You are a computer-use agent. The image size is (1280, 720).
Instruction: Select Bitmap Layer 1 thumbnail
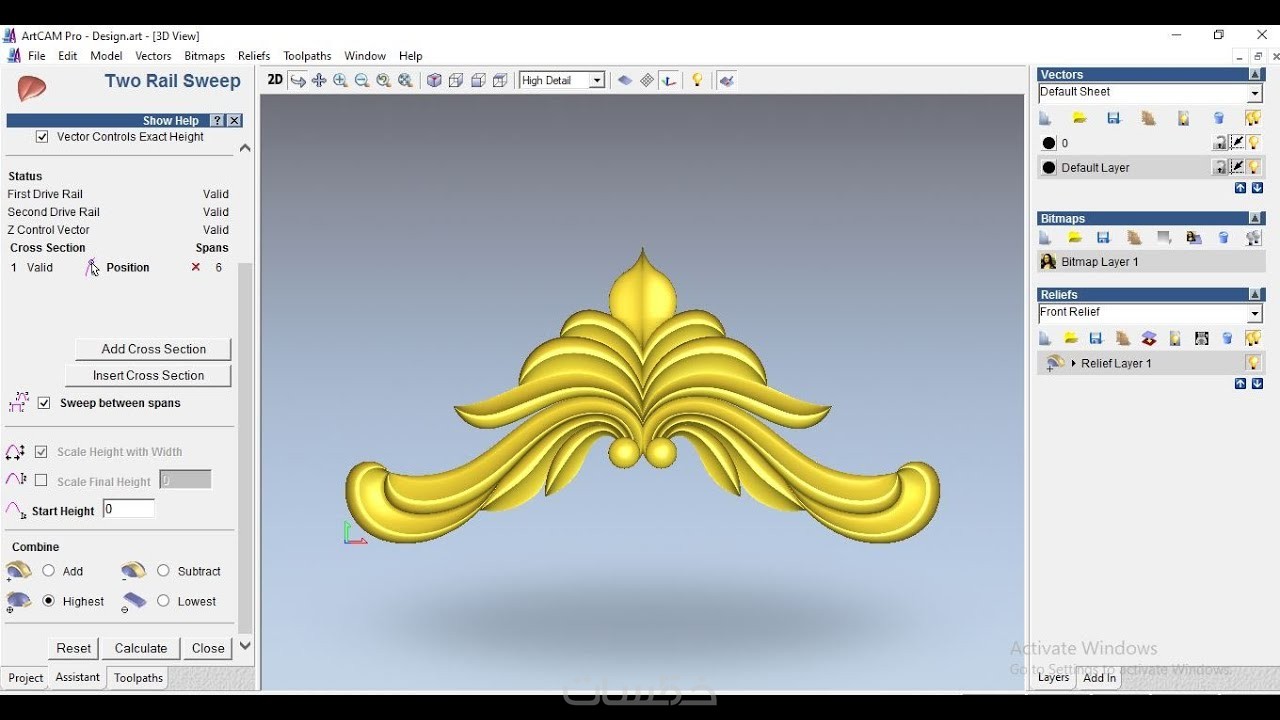click(1048, 262)
